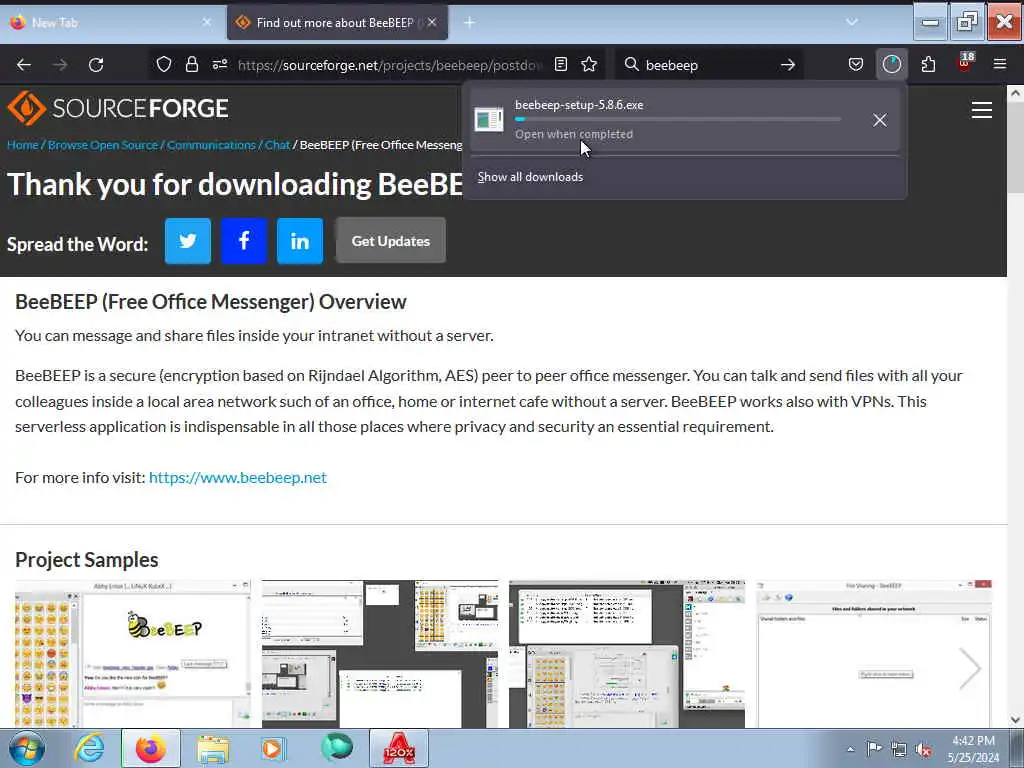Bookmark this page with the star icon
Screen dimensions: 1024x768
tap(589, 65)
